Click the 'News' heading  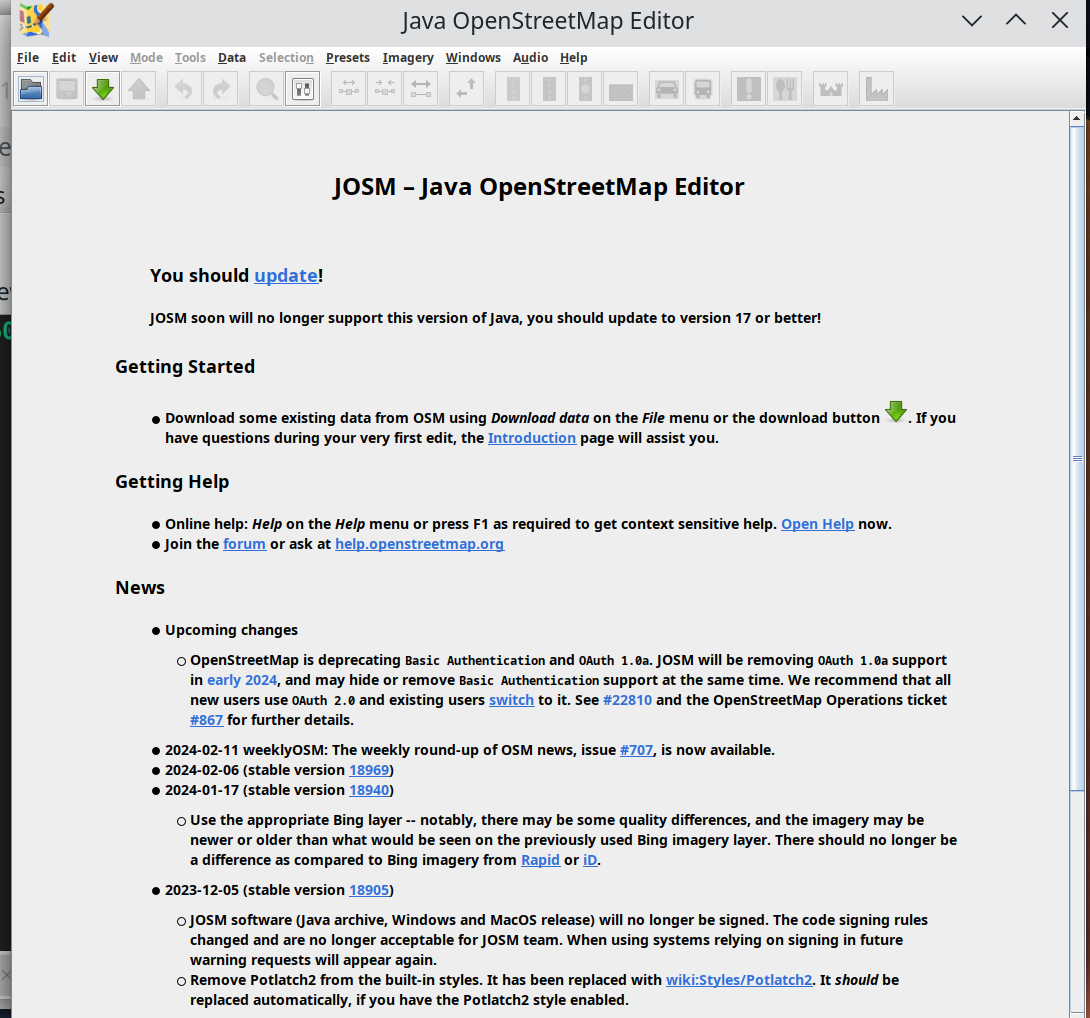140,588
